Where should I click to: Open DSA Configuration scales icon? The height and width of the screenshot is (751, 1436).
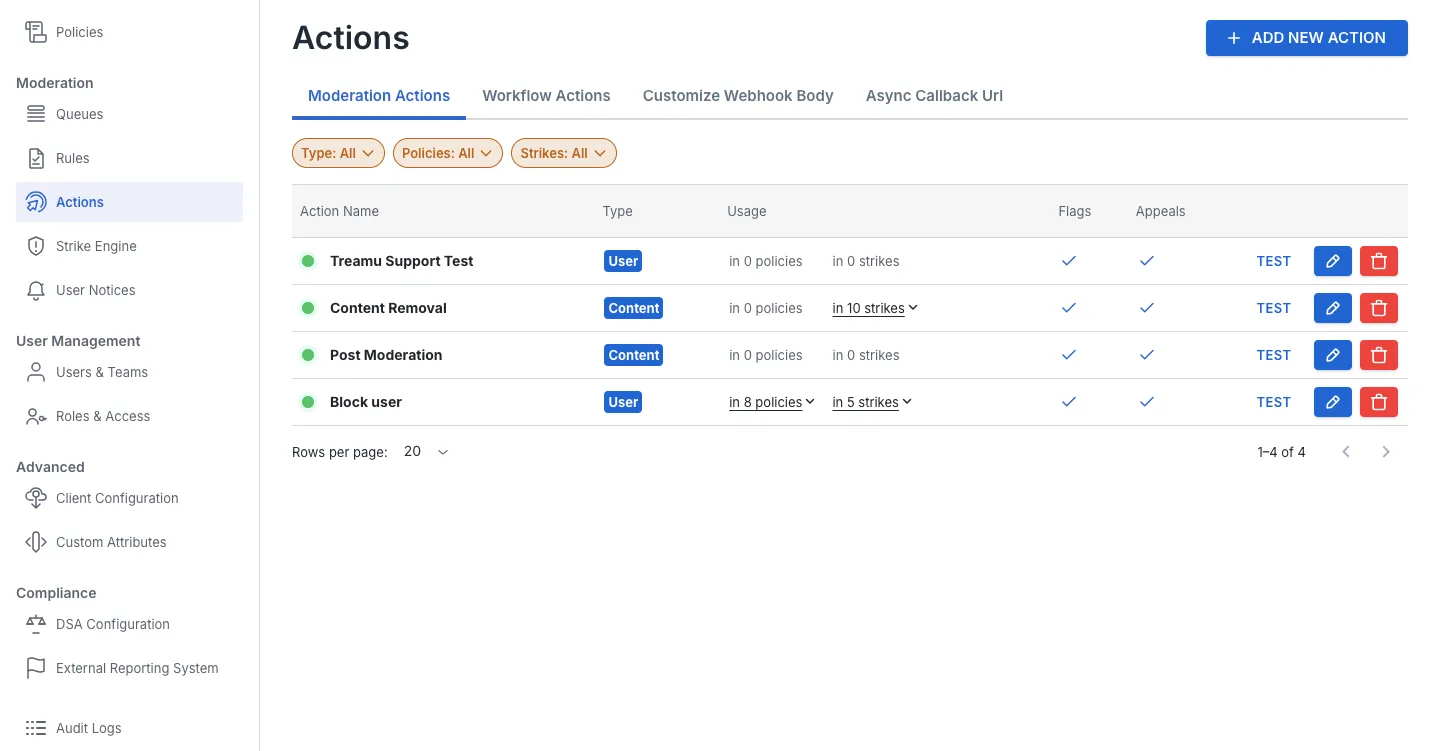point(36,624)
